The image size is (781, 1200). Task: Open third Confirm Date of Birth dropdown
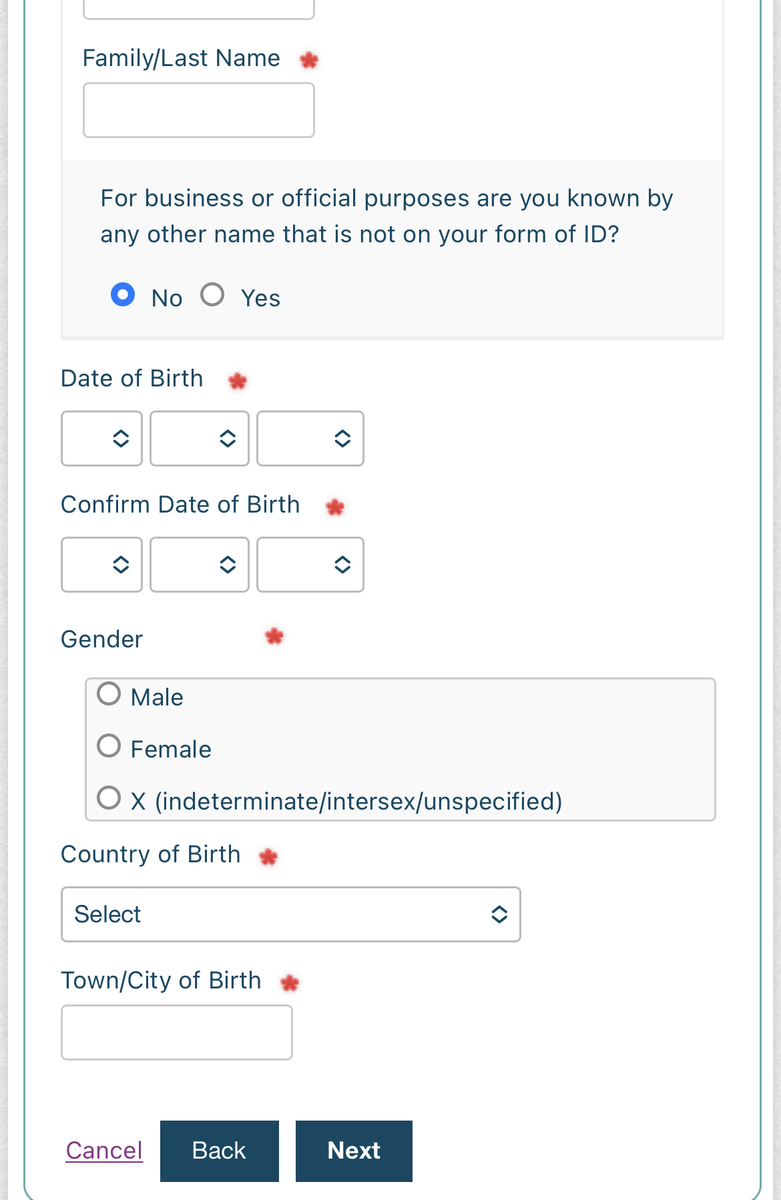click(310, 565)
